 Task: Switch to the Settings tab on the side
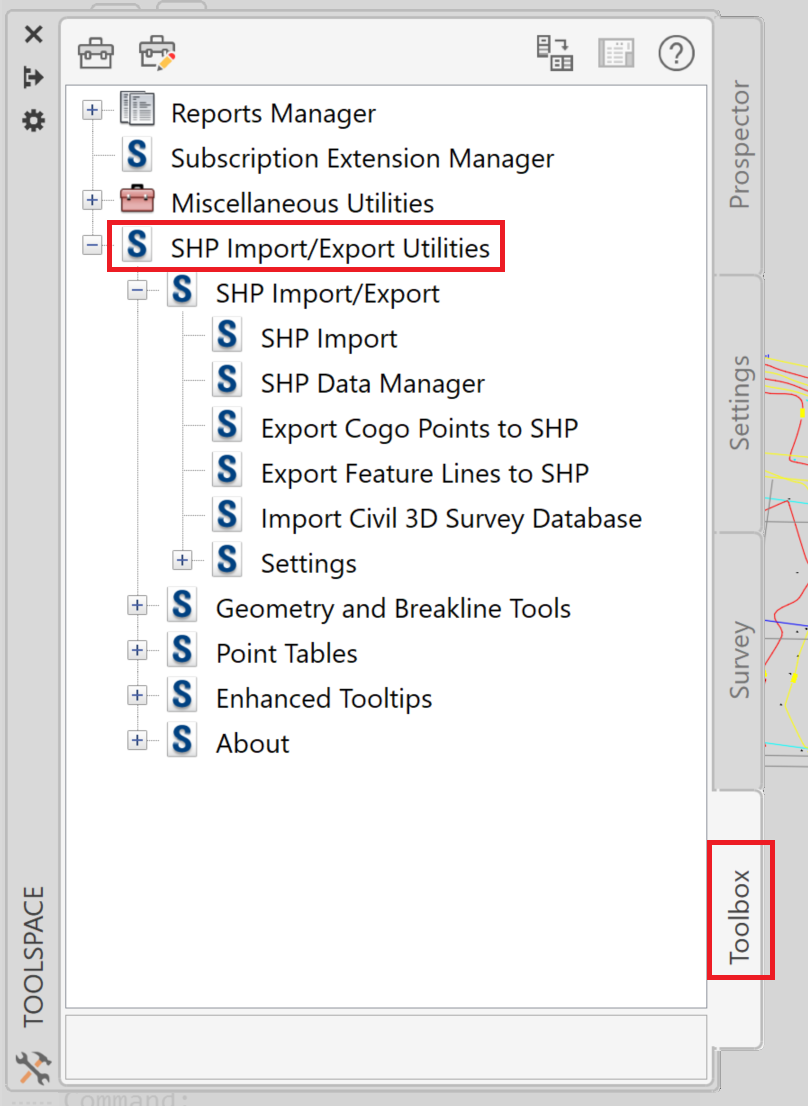coord(739,403)
